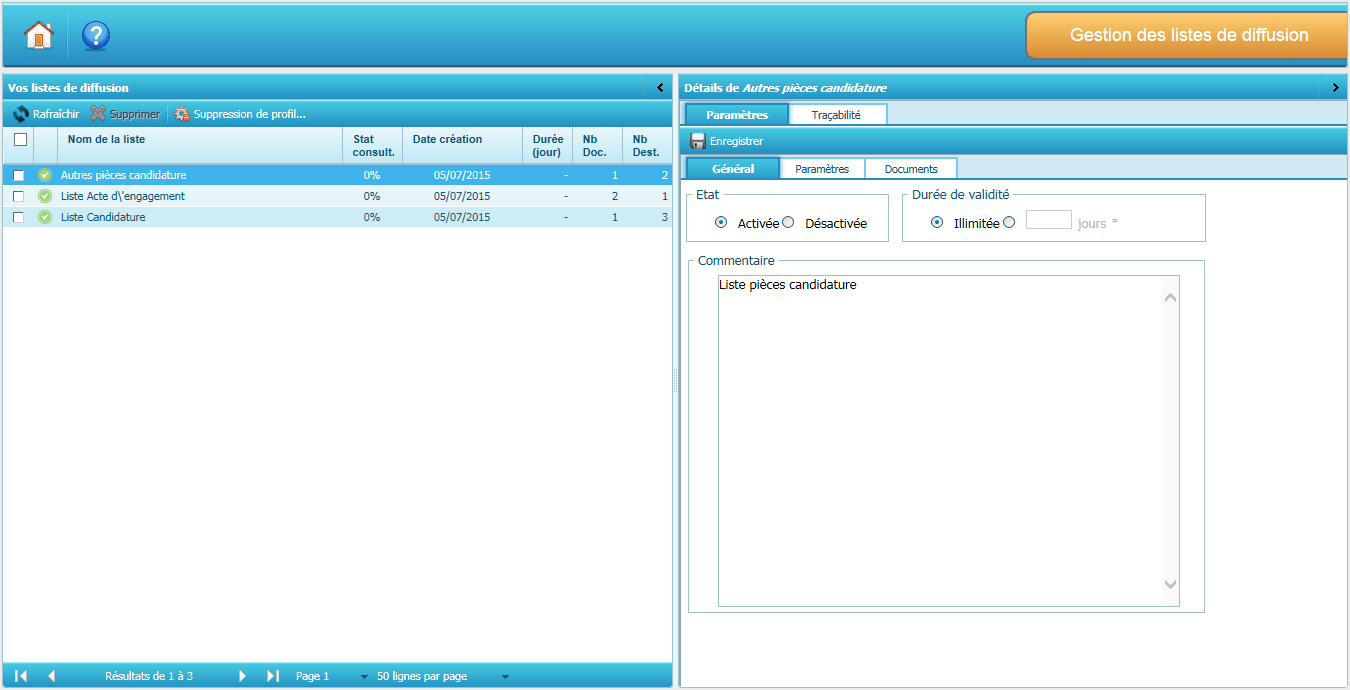The image size is (1350, 690).
Task: Collapse the Vos listes de diffusion panel
Action: [660, 88]
